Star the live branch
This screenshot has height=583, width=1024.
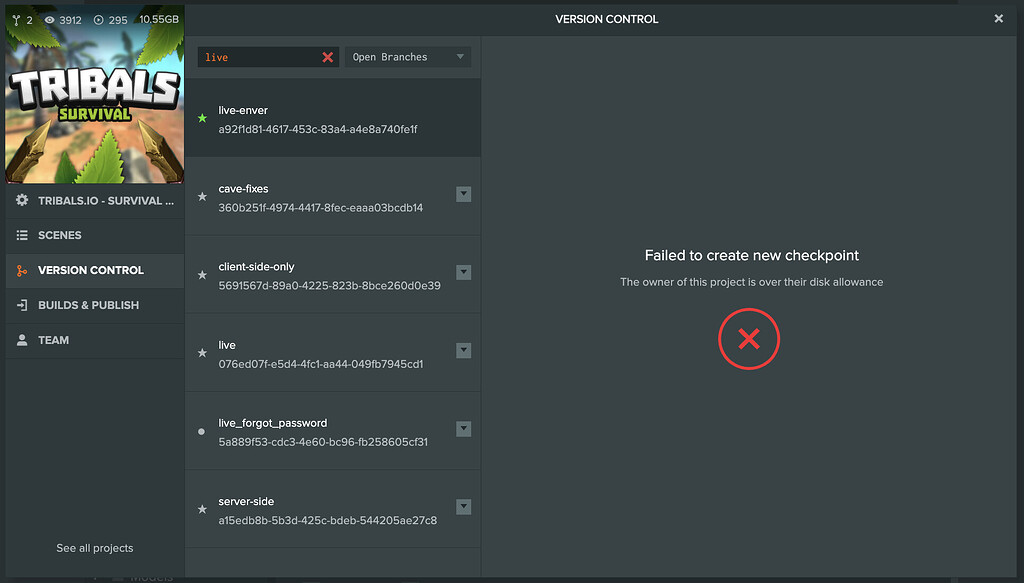tap(201, 352)
